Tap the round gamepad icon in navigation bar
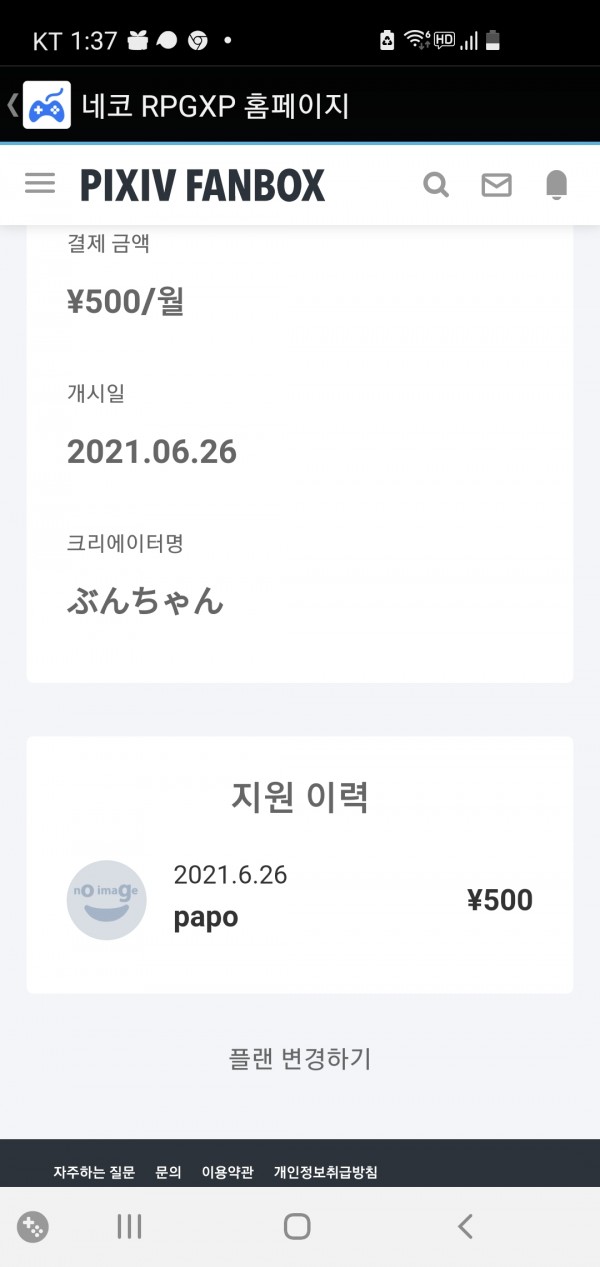600x1267 pixels. click(33, 1227)
